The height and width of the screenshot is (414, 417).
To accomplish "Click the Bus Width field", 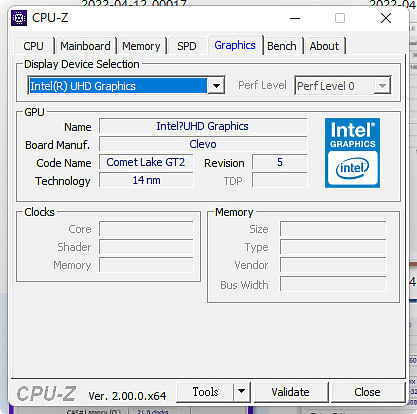I will coord(333,284).
